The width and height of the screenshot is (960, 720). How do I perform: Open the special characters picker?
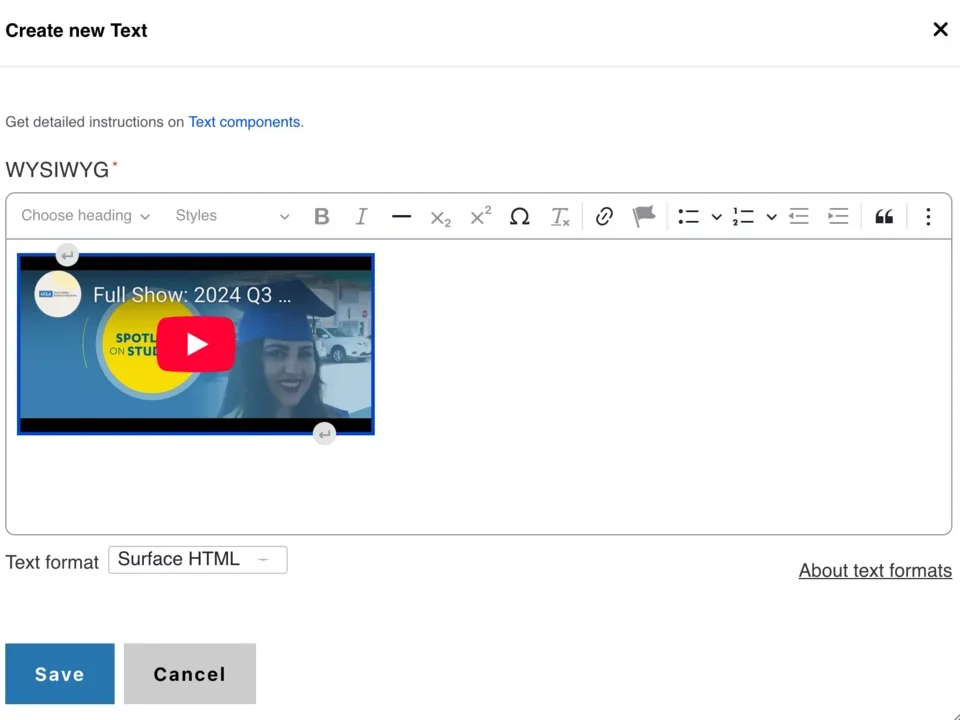coord(520,216)
